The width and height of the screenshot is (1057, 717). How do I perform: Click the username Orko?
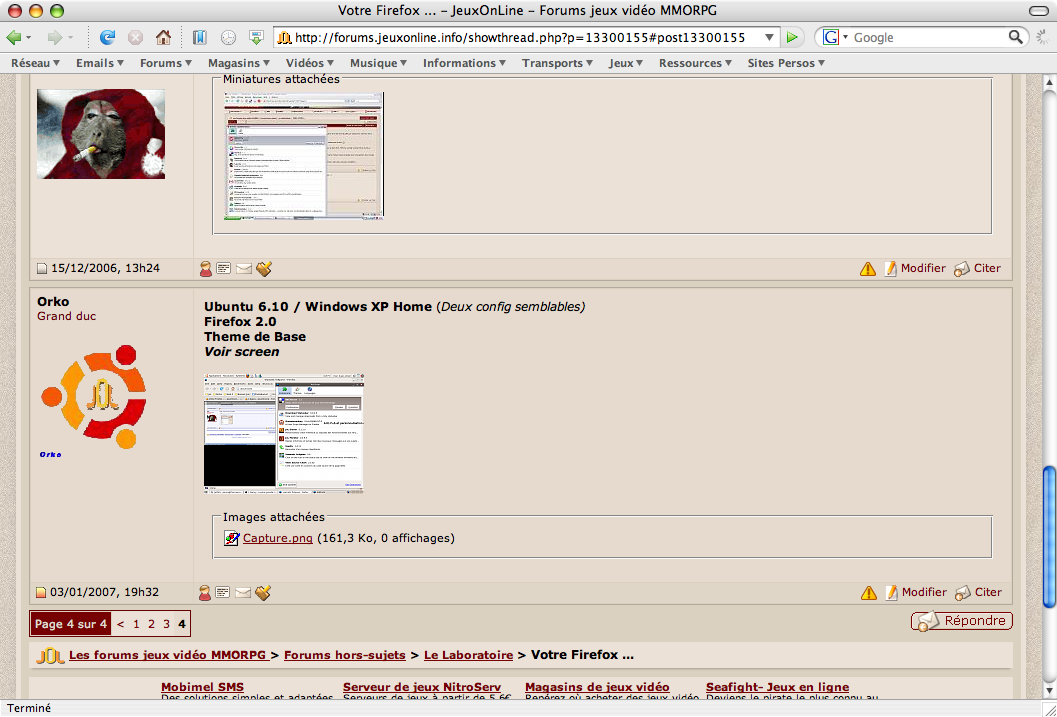point(53,301)
